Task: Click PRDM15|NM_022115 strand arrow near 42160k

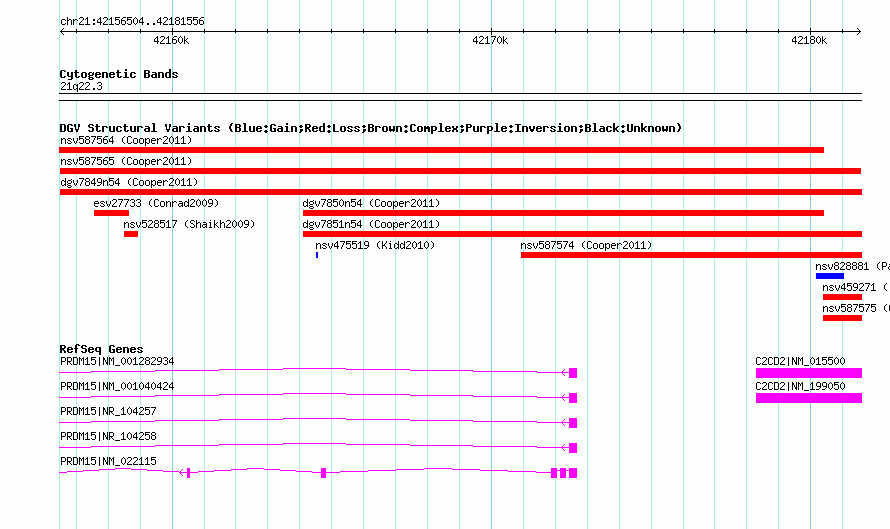Action: point(183,473)
